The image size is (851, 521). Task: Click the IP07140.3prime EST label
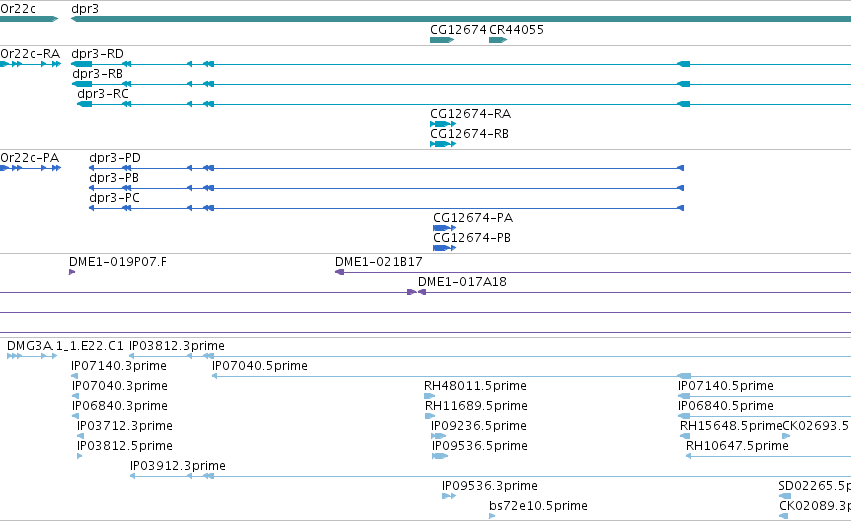pyautogui.click(x=119, y=366)
